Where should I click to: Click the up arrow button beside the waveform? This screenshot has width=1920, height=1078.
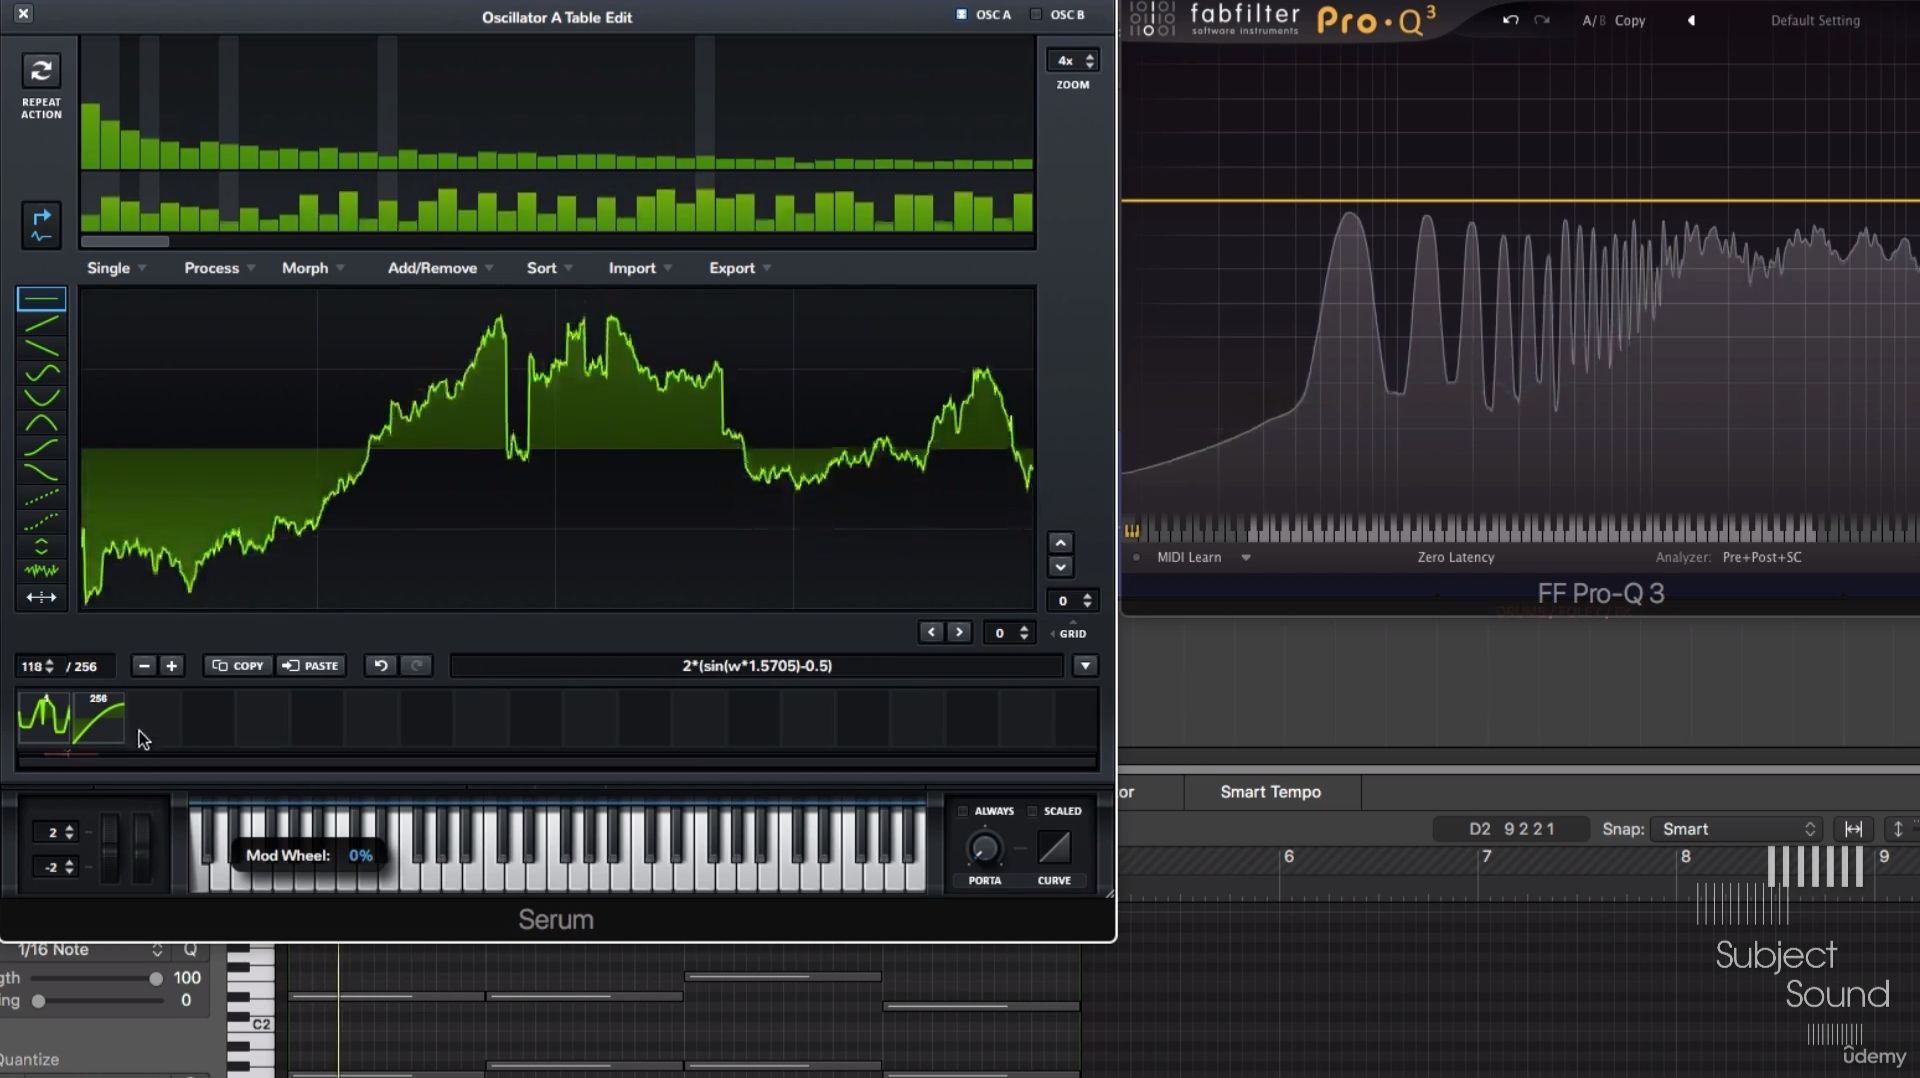1061,543
